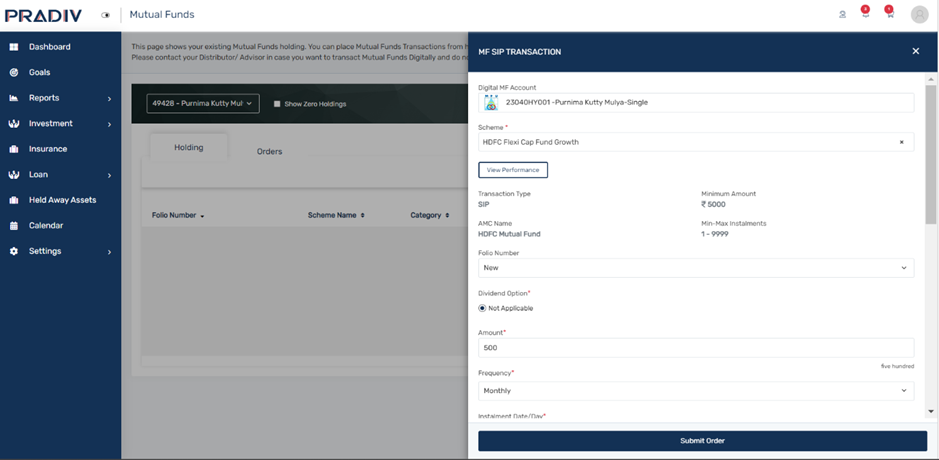Image resolution: width=939 pixels, height=460 pixels.
Task: Sort by Scheme Name column
Action: pos(336,215)
